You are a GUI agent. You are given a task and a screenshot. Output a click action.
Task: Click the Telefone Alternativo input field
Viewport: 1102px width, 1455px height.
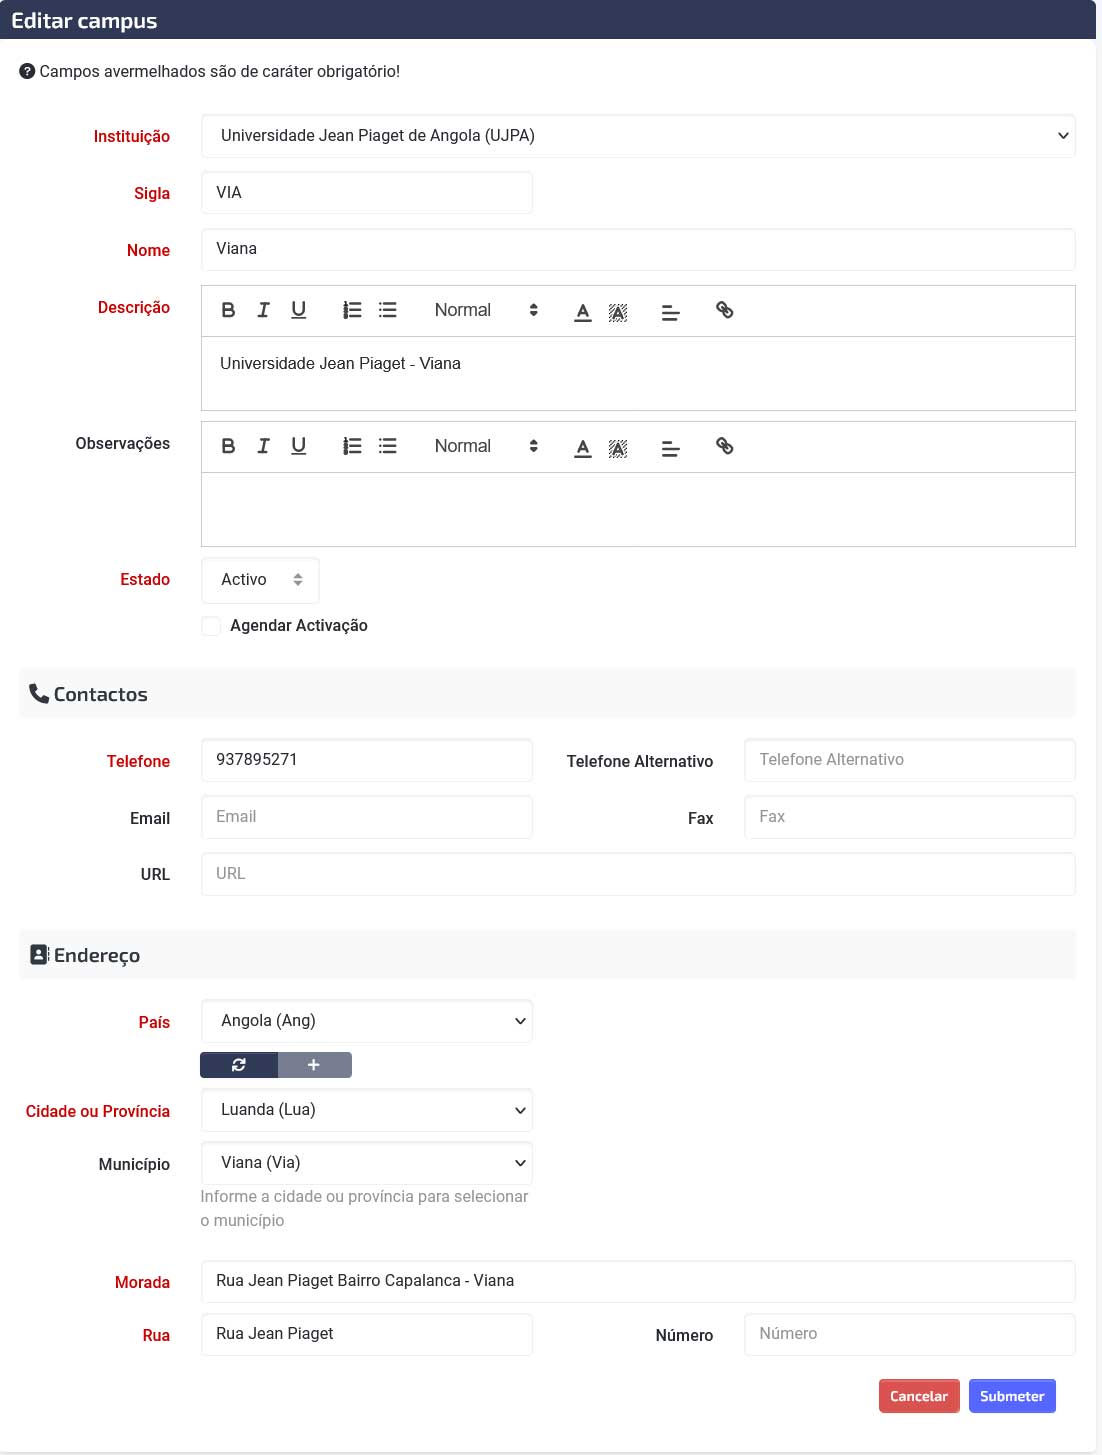point(910,760)
